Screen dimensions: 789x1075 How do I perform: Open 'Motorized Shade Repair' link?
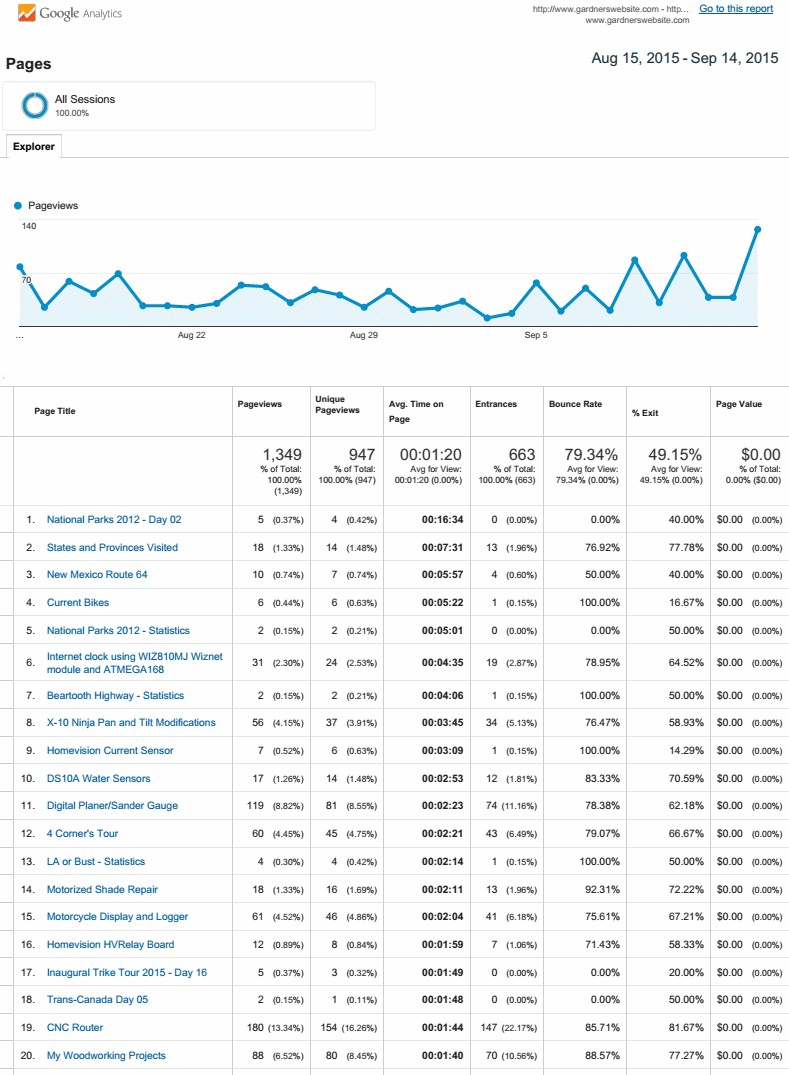click(x=102, y=889)
